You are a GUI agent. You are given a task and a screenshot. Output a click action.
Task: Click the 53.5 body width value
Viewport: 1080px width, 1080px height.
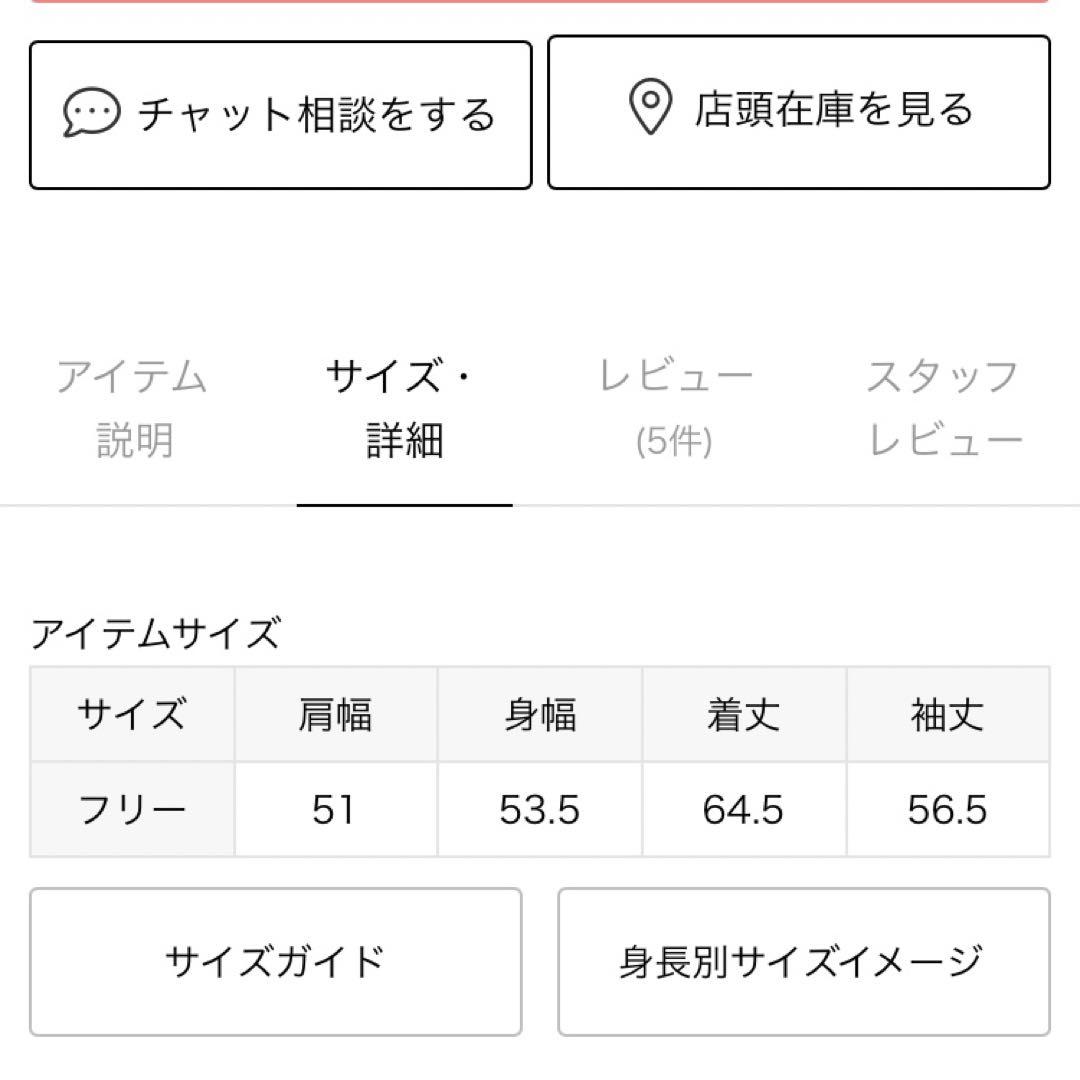[539, 809]
